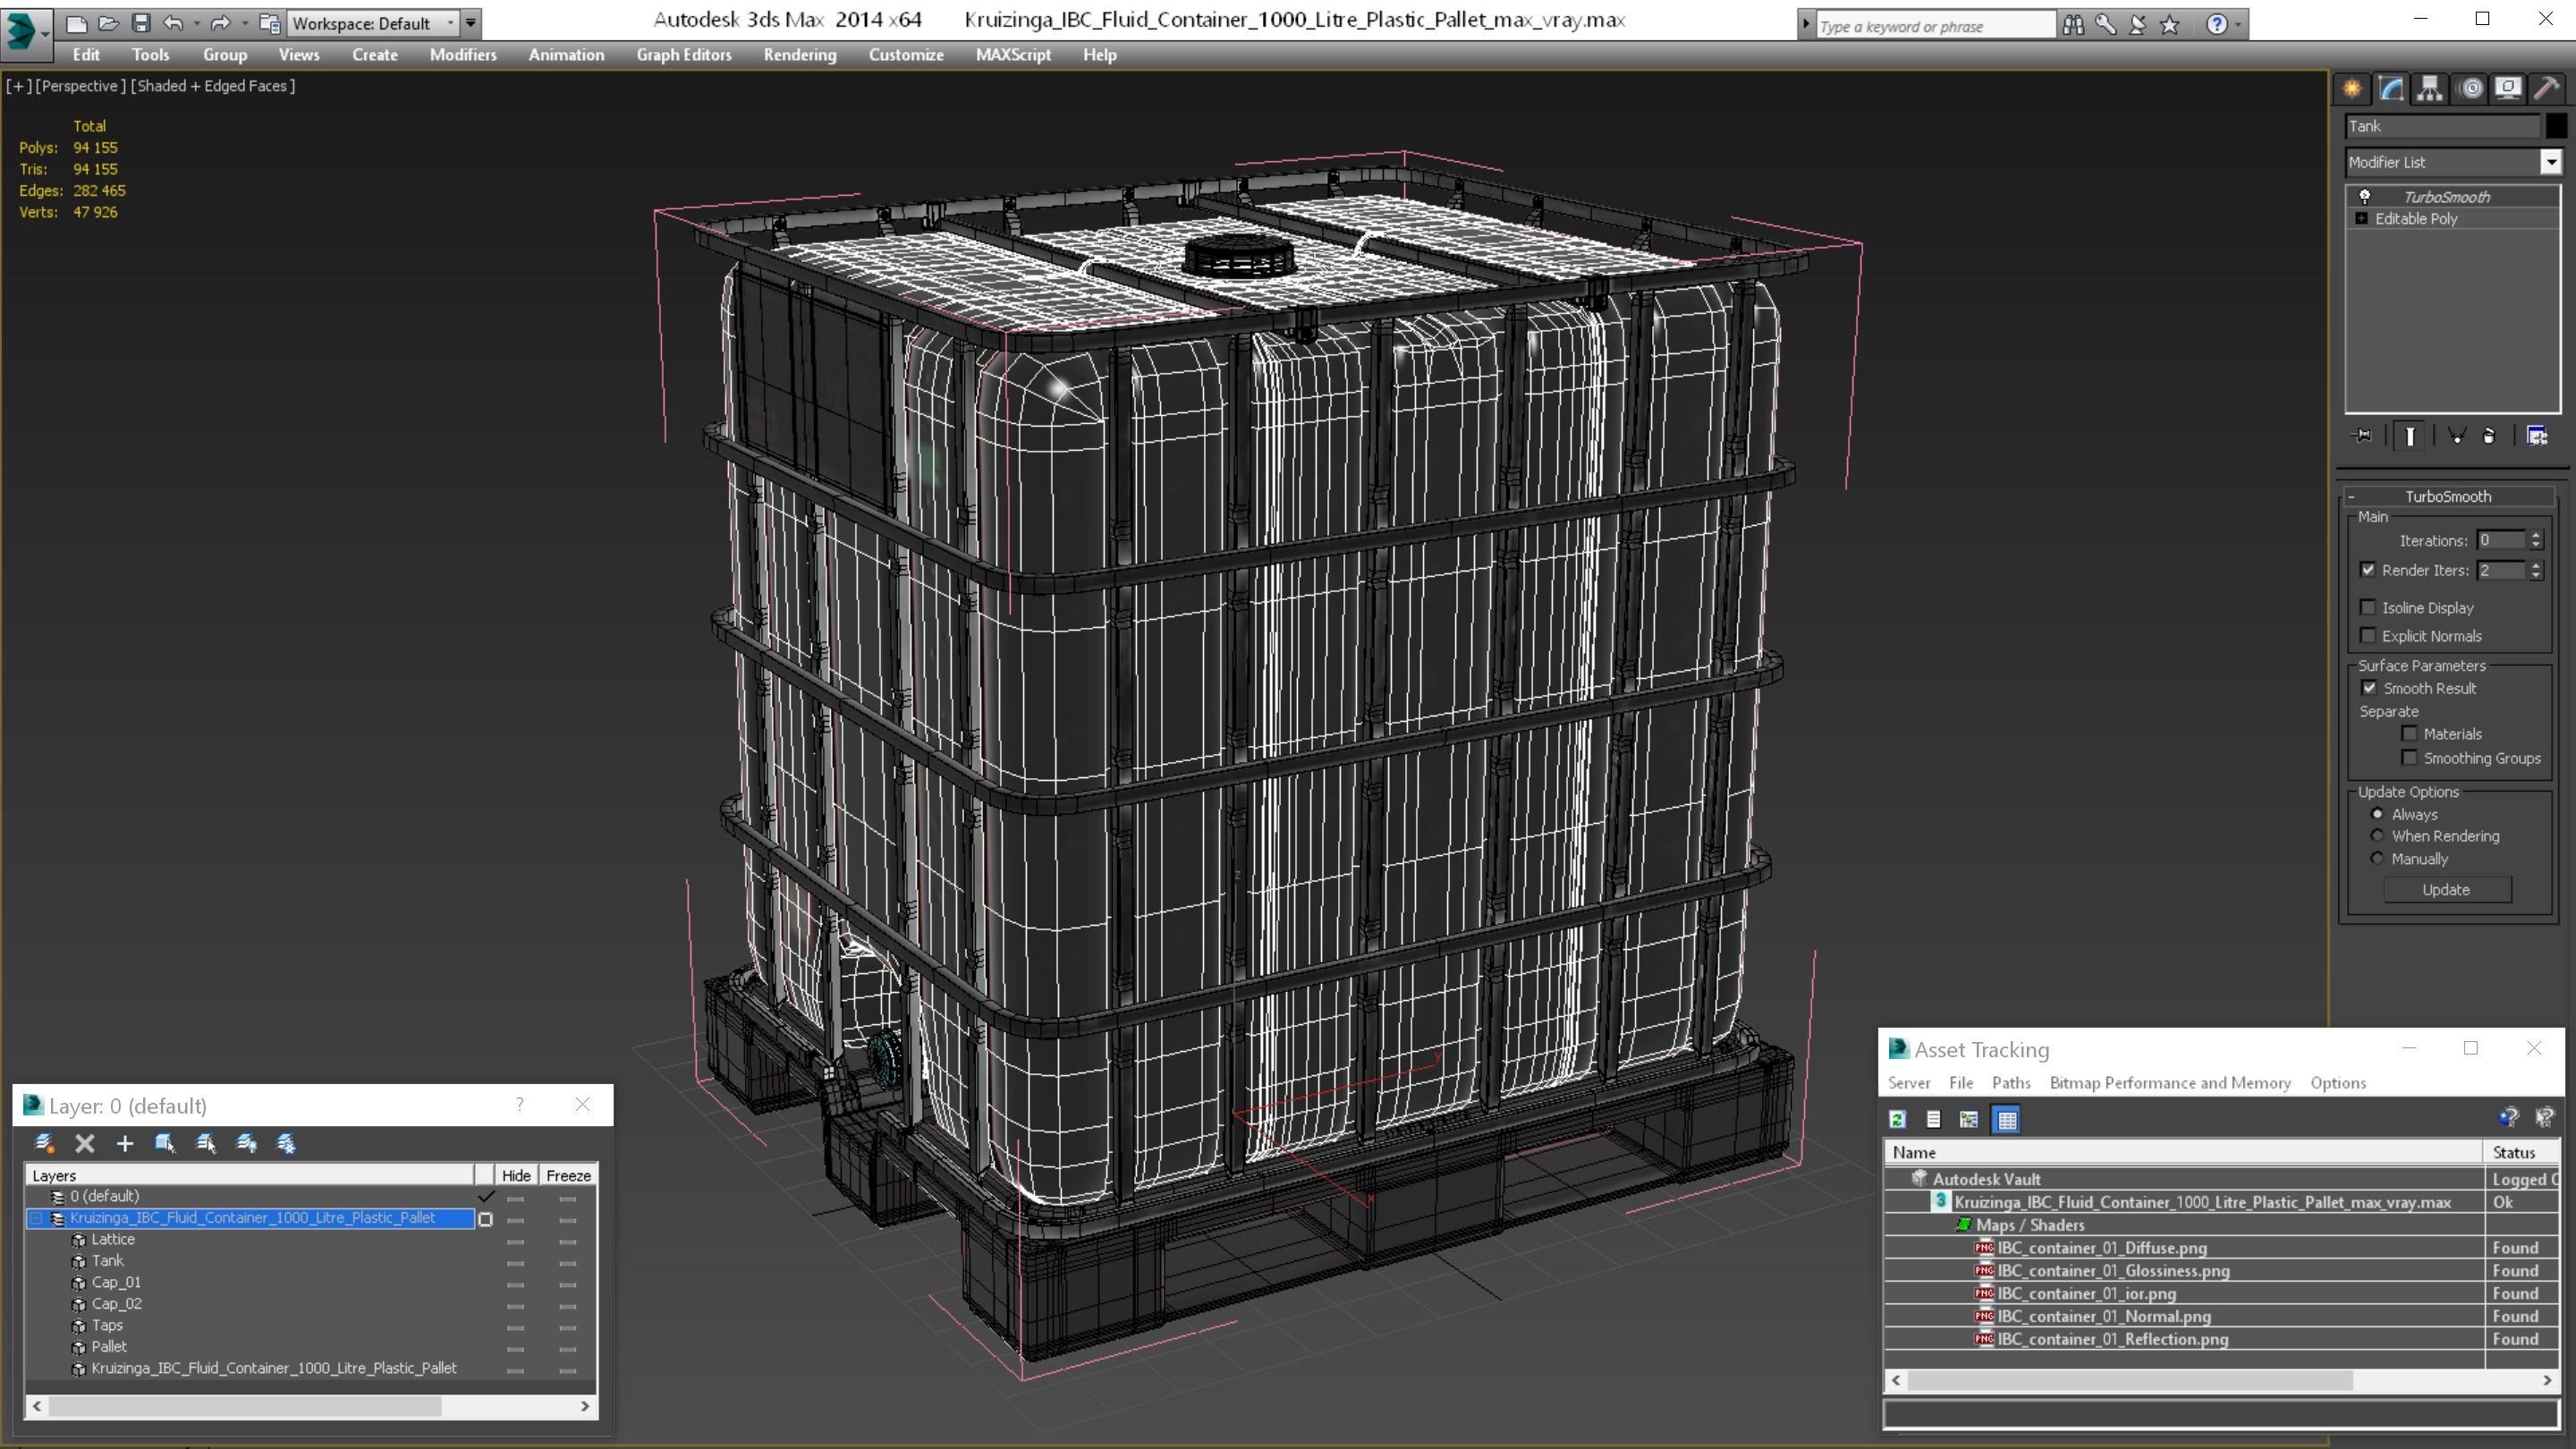
Task: Open the Graph Editors menu
Action: click(x=683, y=55)
